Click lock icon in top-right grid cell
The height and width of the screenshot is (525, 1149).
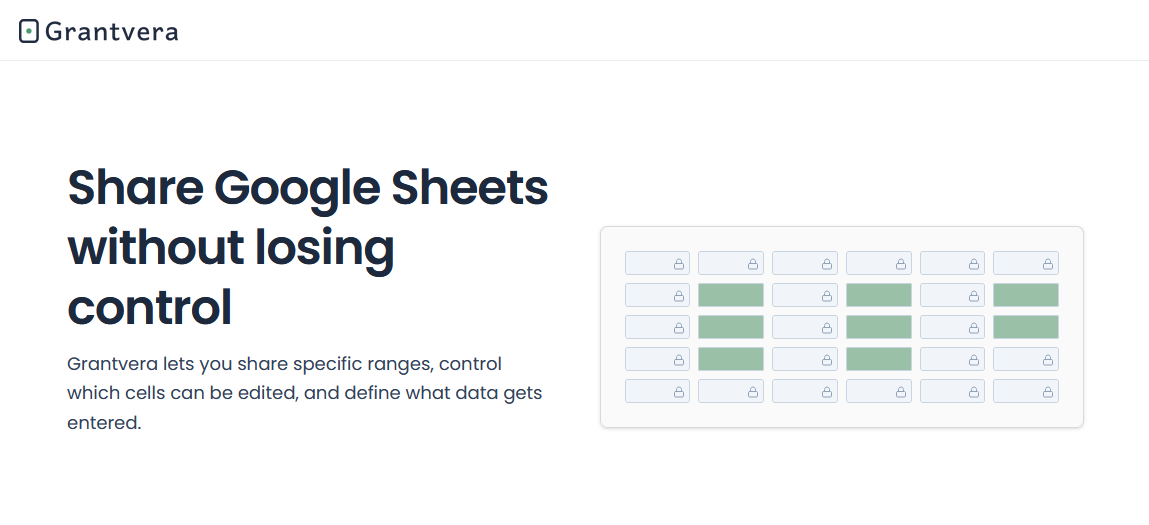click(1048, 264)
